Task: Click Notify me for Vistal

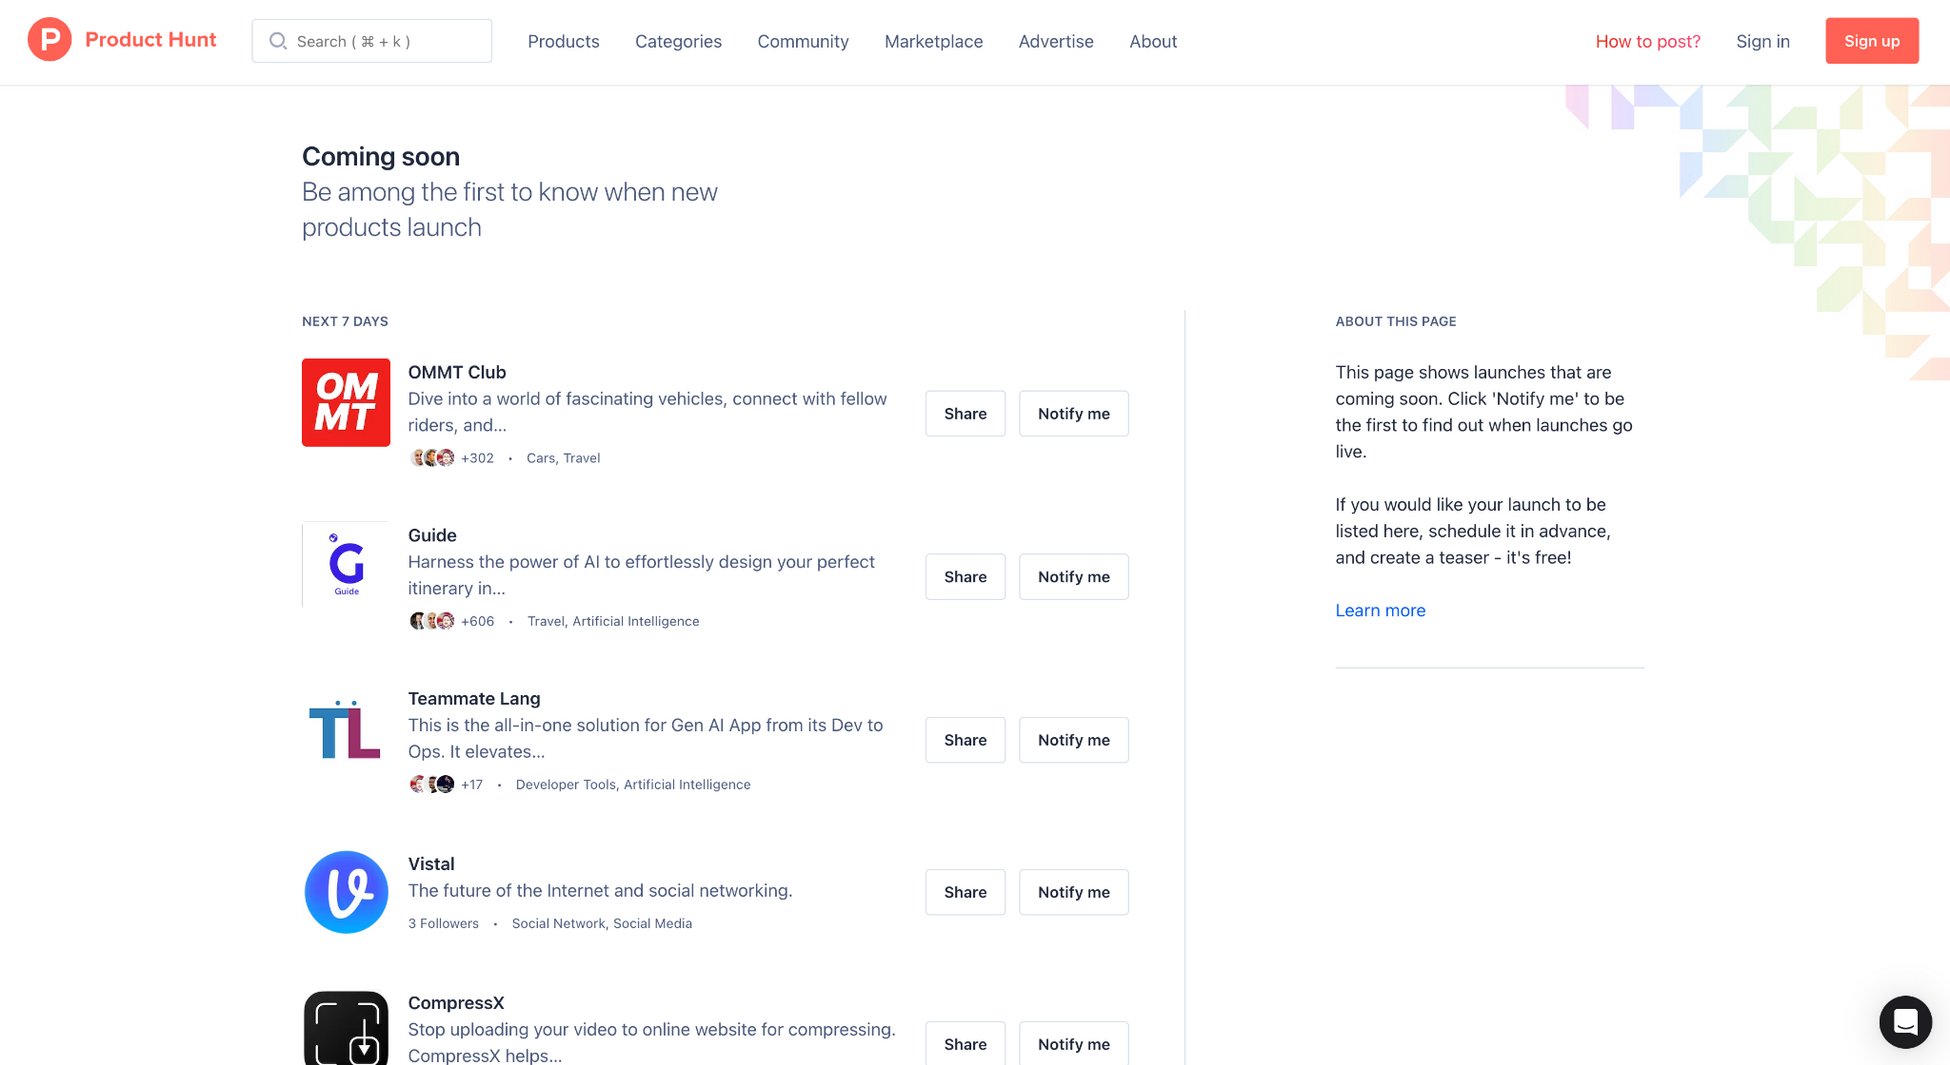Action: (1074, 892)
